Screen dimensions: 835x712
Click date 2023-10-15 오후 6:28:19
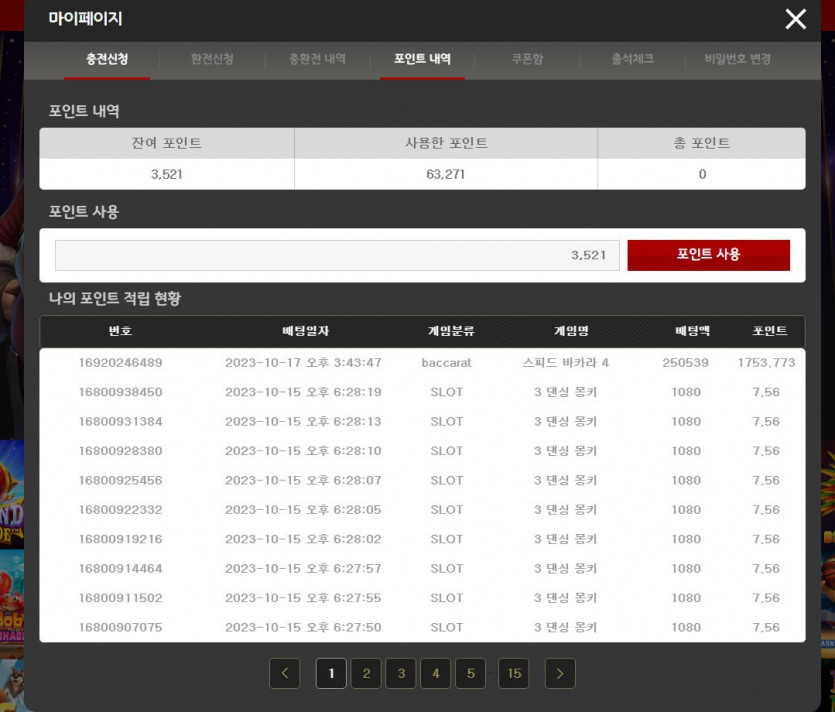tap(303, 392)
